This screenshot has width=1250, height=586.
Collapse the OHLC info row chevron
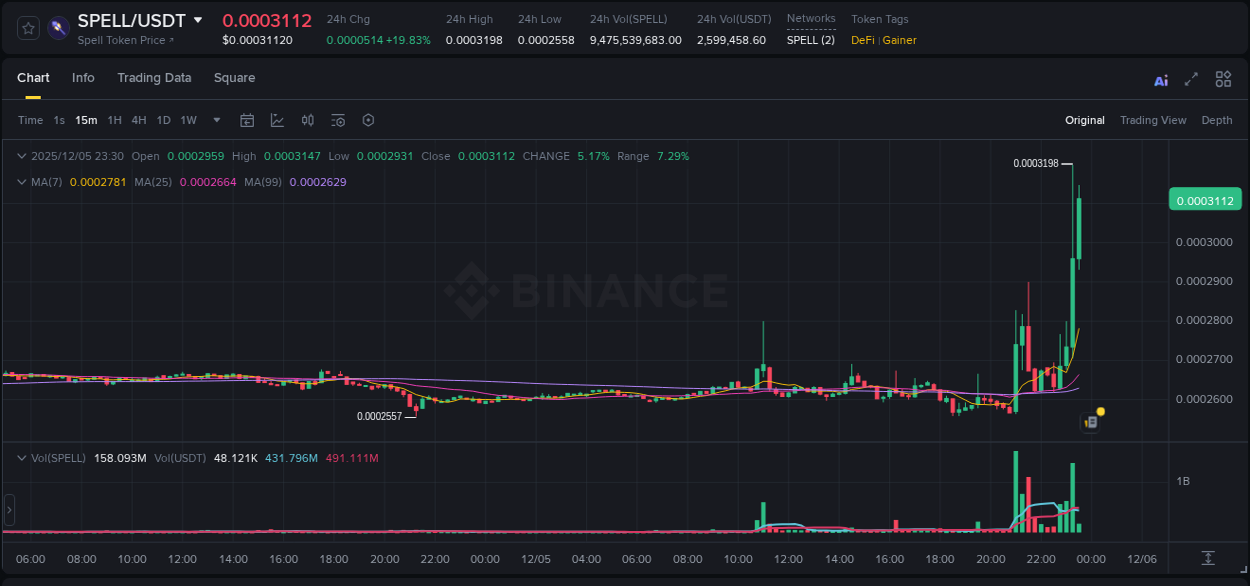(22, 156)
